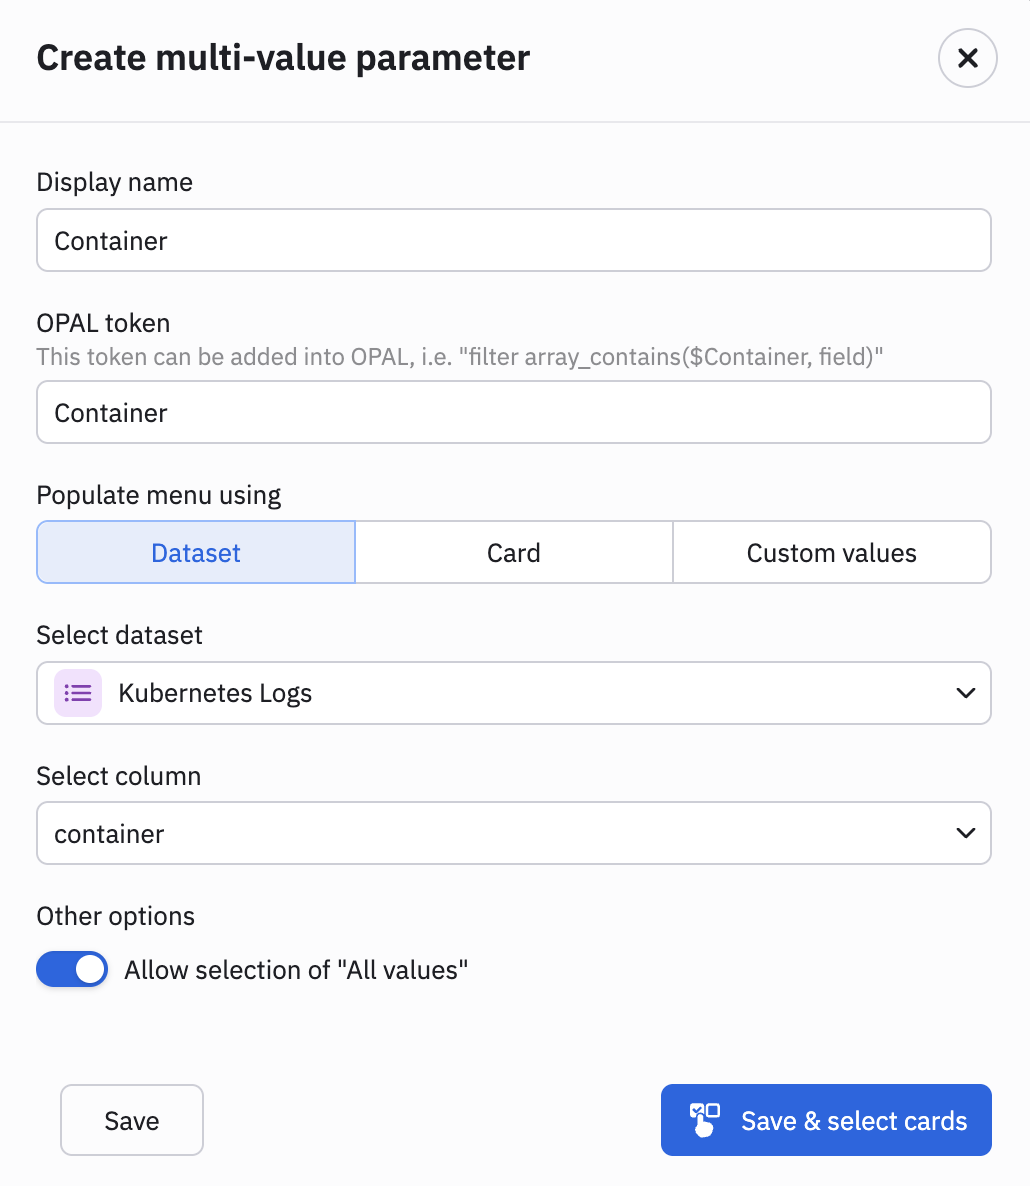Expand the Select column chevron arrow
1030x1186 pixels.
(966, 833)
